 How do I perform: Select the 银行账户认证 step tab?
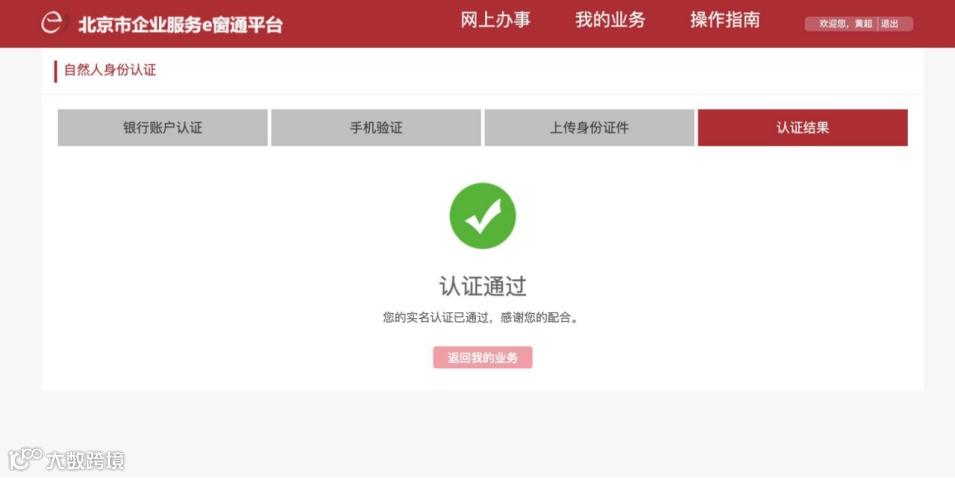(x=163, y=127)
